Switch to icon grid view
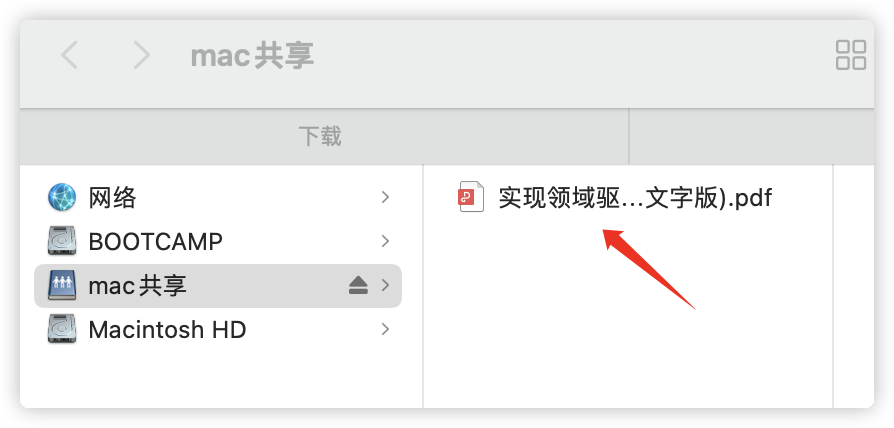The image size is (894, 428). tap(851, 55)
